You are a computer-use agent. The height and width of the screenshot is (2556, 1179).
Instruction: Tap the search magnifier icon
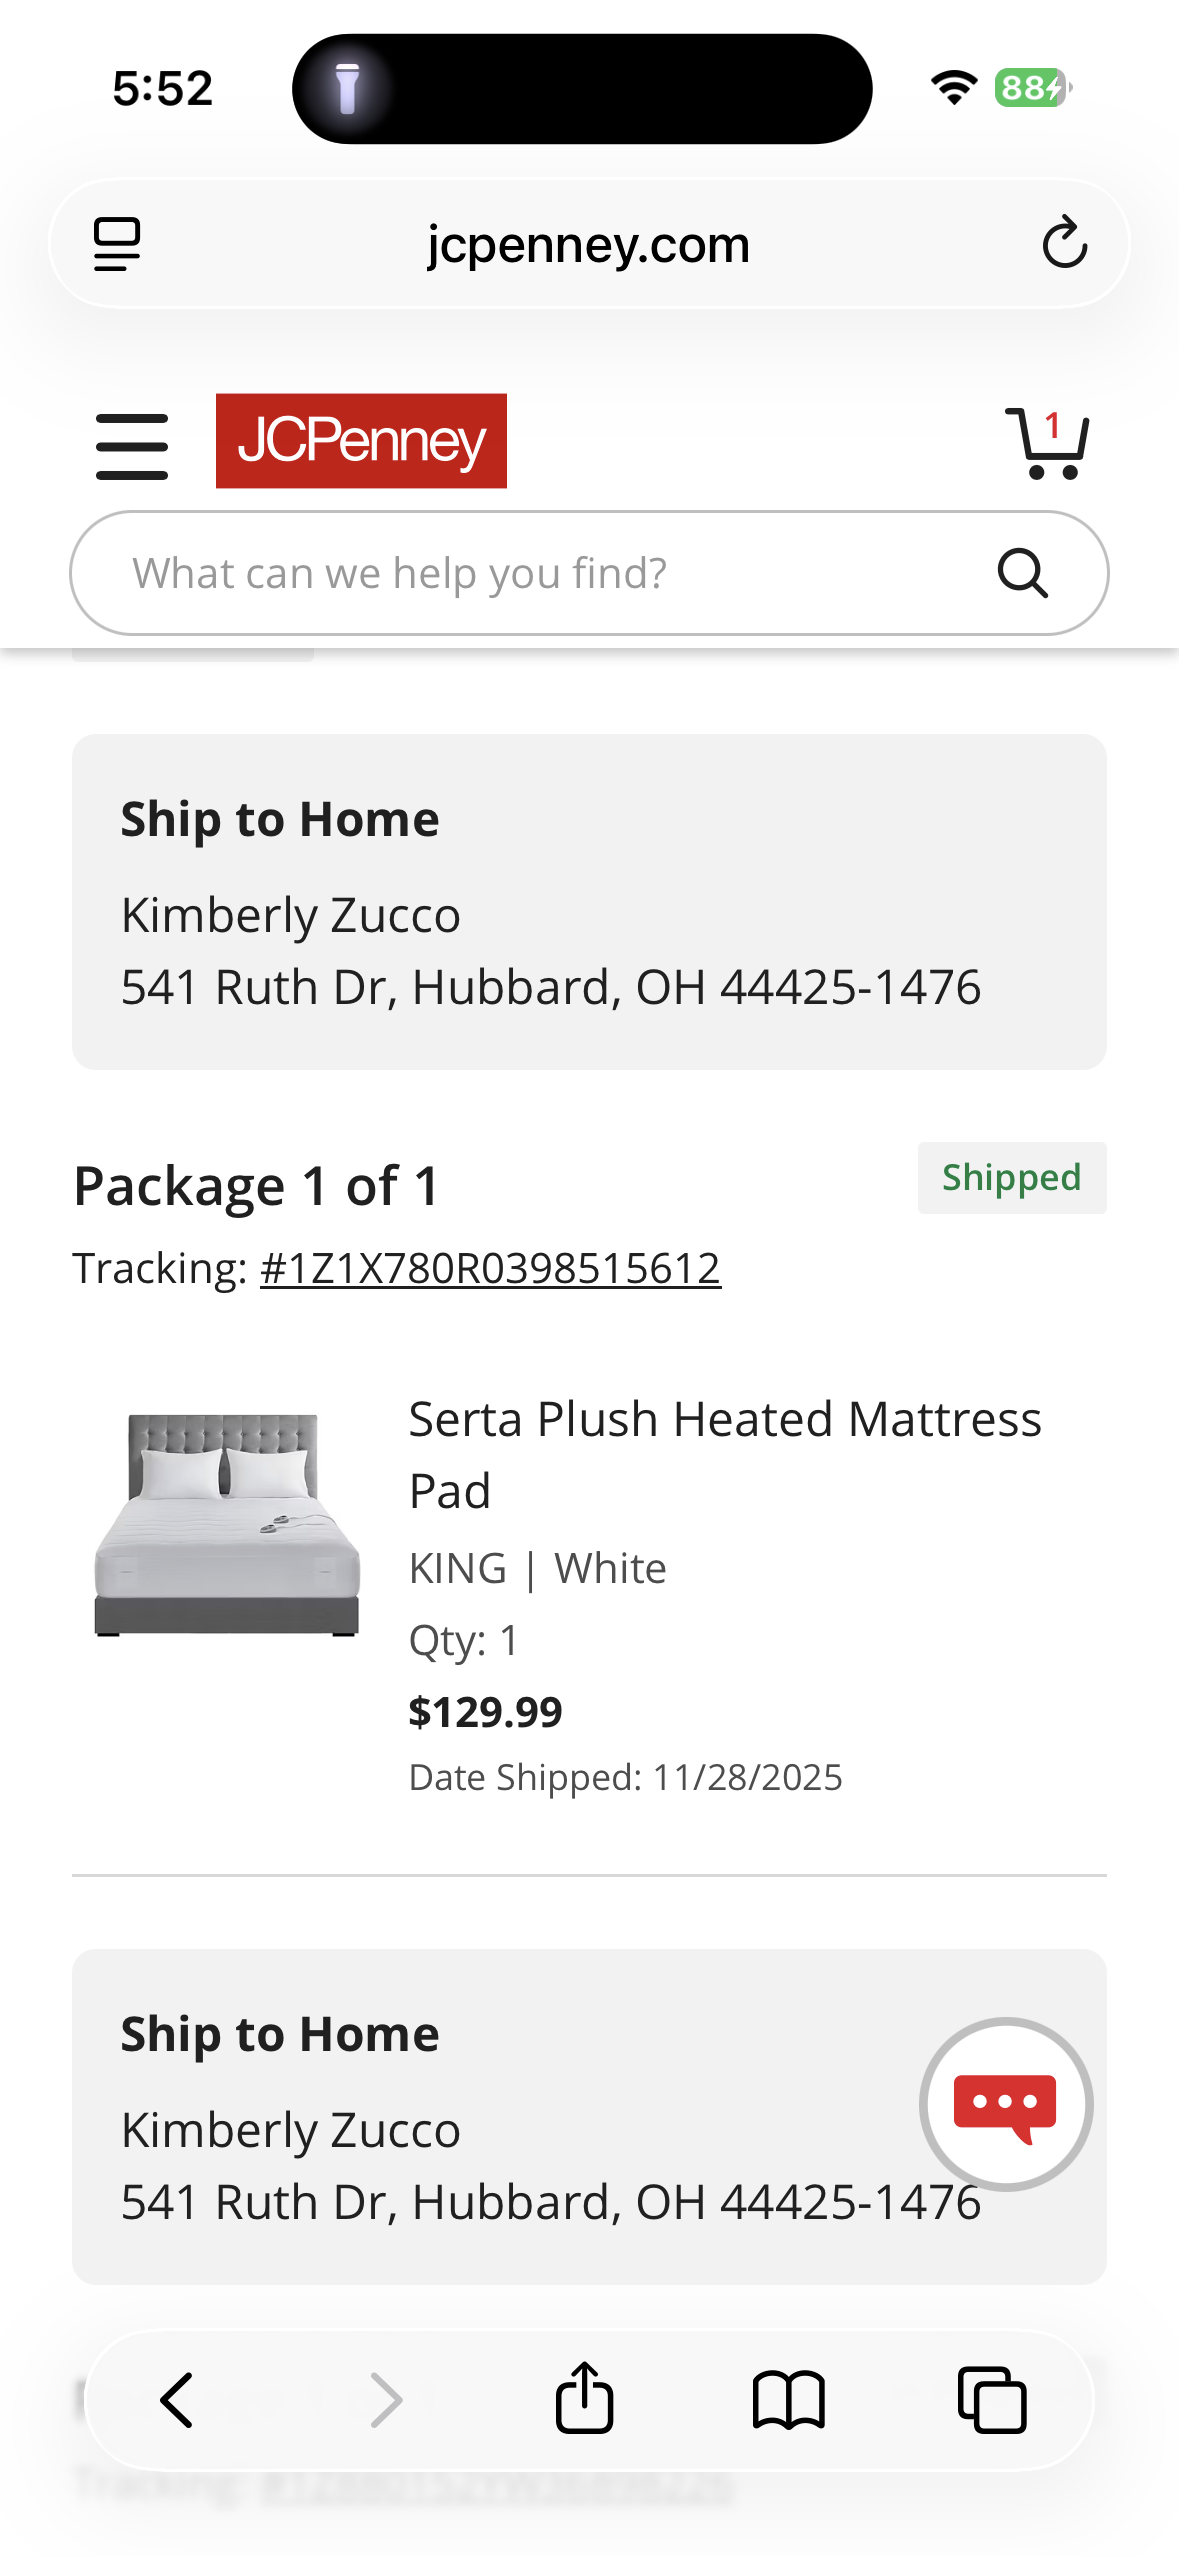click(1022, 573)
